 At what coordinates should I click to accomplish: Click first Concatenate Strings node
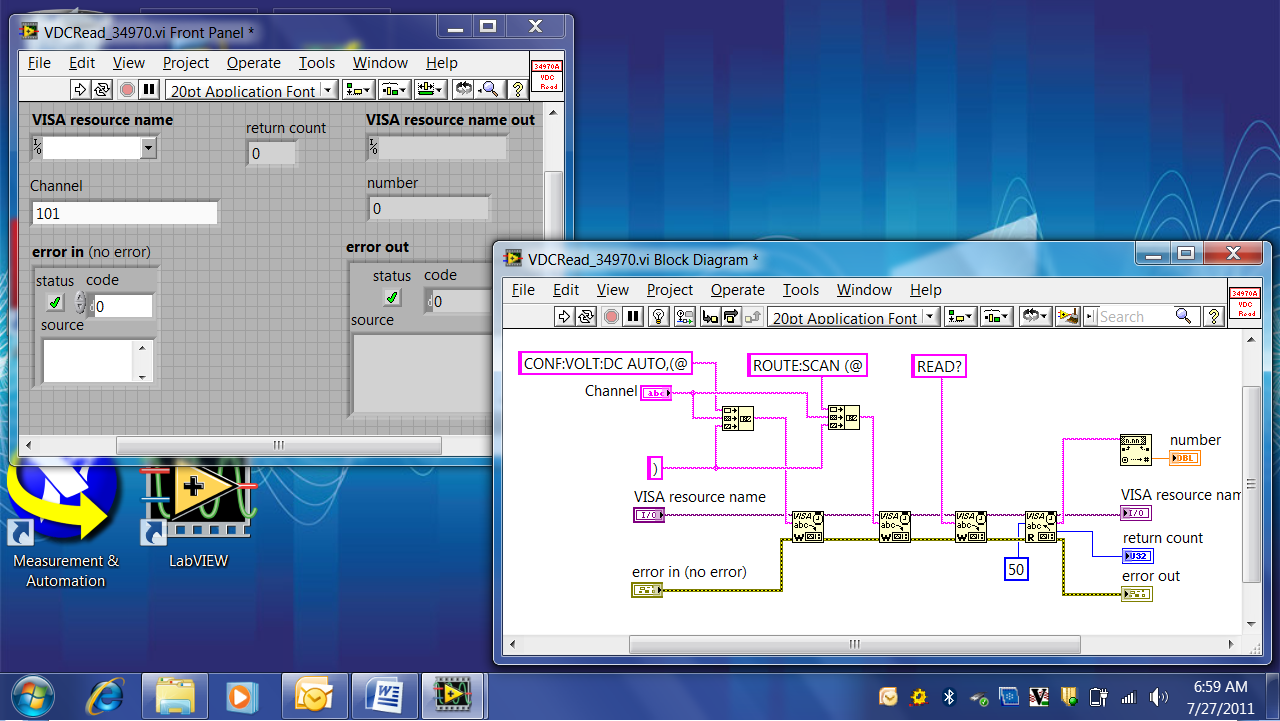click(x=738, y=417)
